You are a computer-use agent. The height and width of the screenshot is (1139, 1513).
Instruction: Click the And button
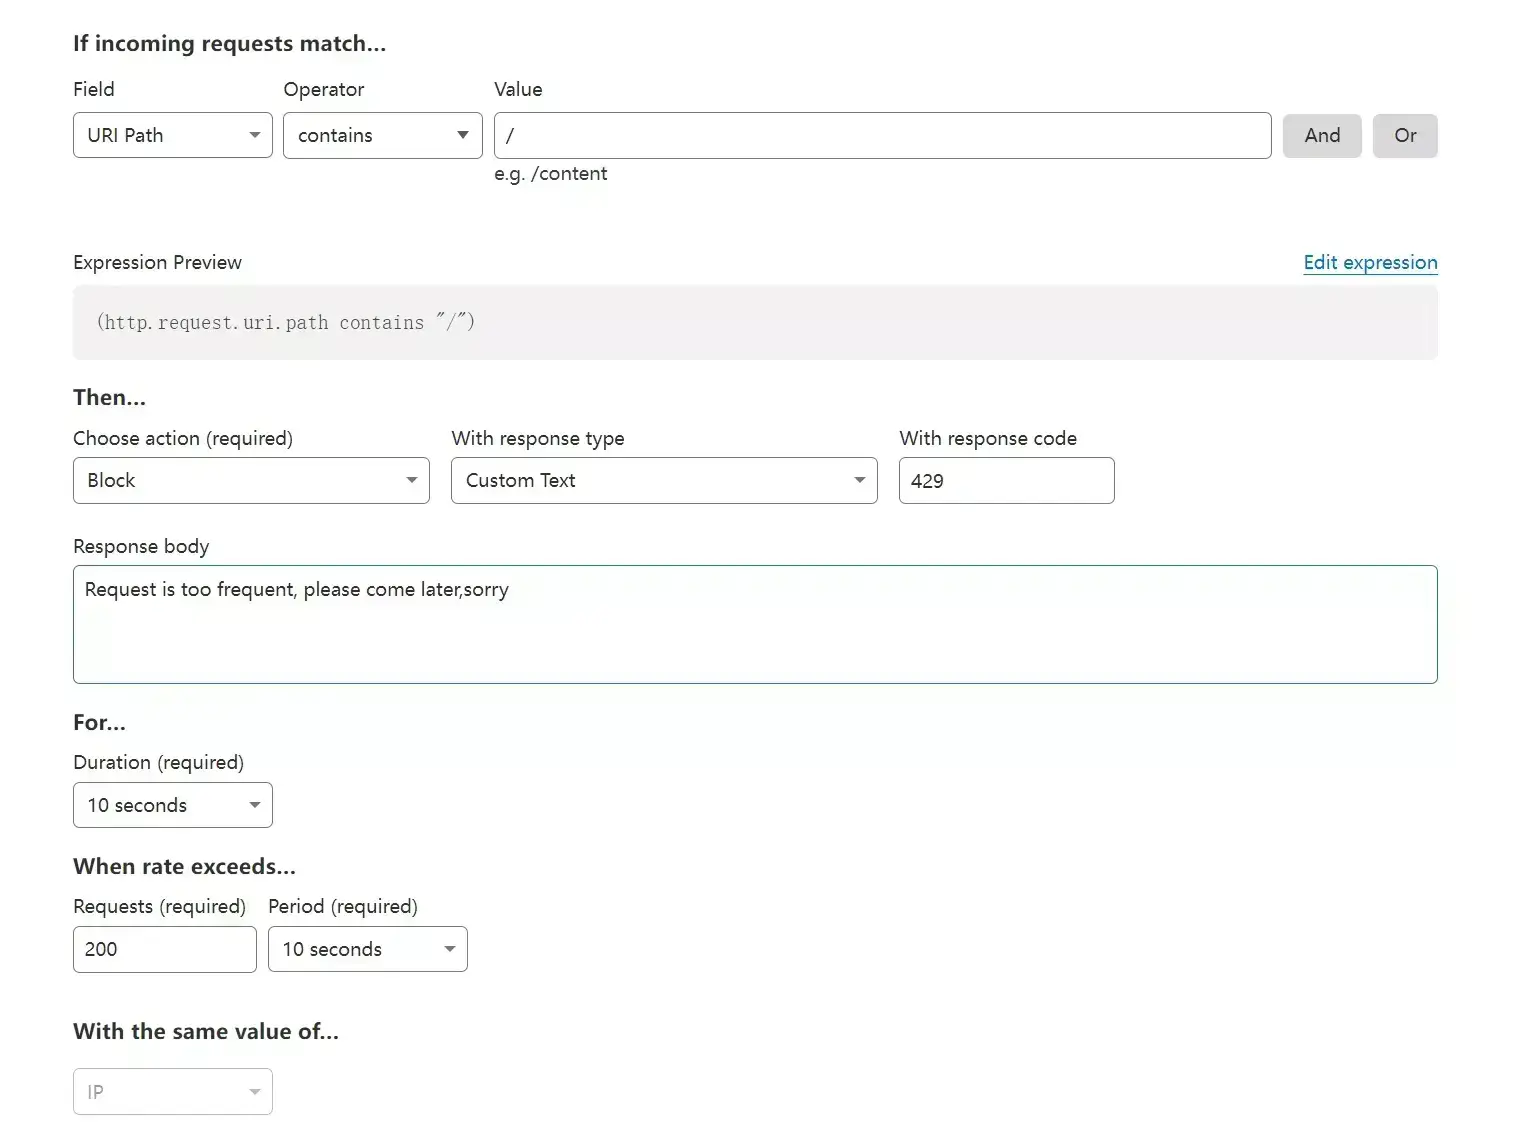[x=1322, y=135]
